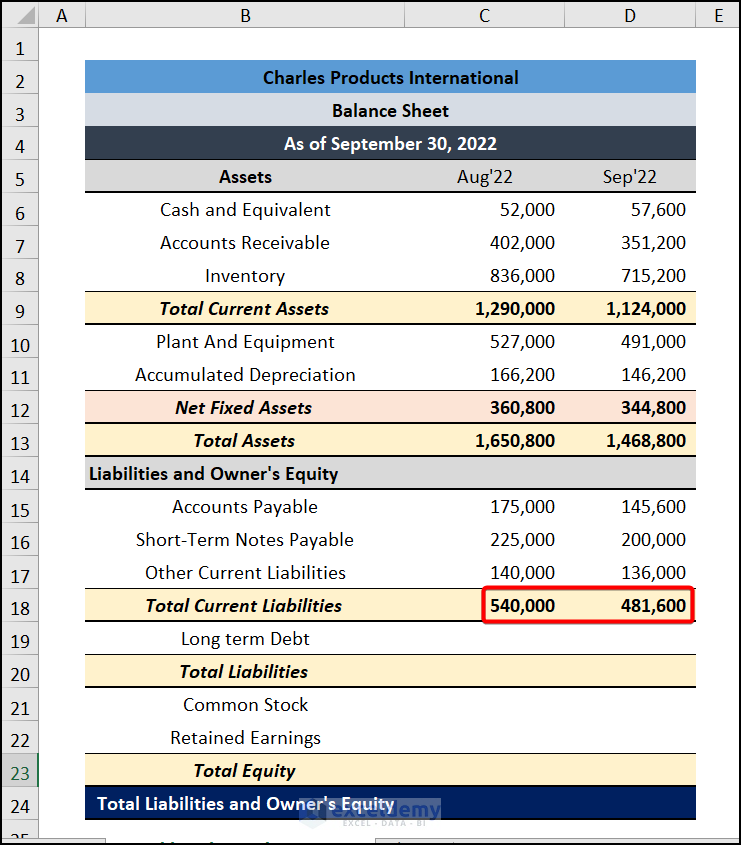Click the Balance Sheet heading cell
Image resolution: width=741 pixels, height=845 pixels.
point(390,111)
